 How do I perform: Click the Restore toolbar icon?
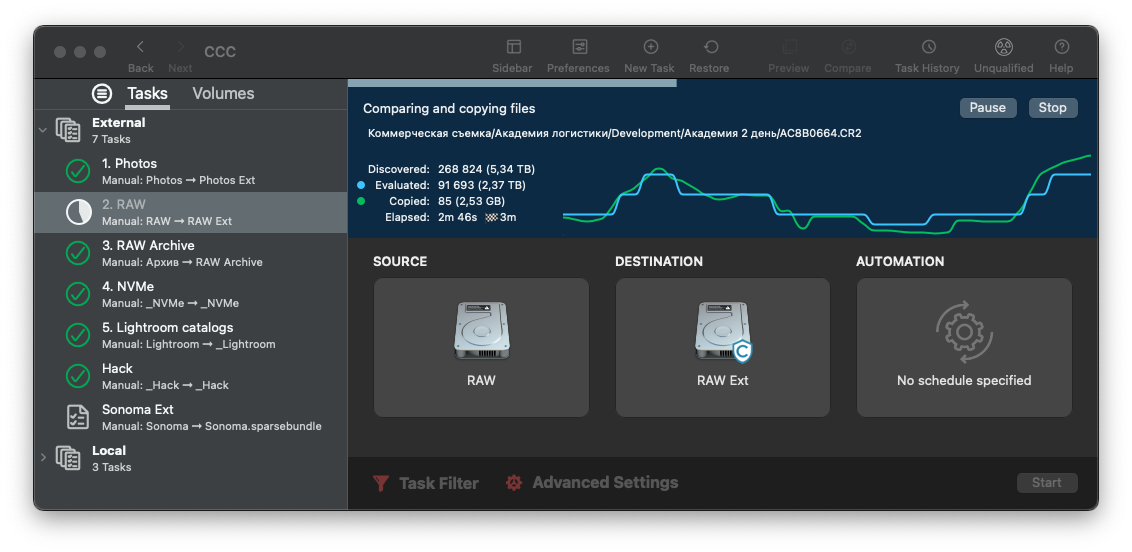pyautogui.click(x=710, y=47)
